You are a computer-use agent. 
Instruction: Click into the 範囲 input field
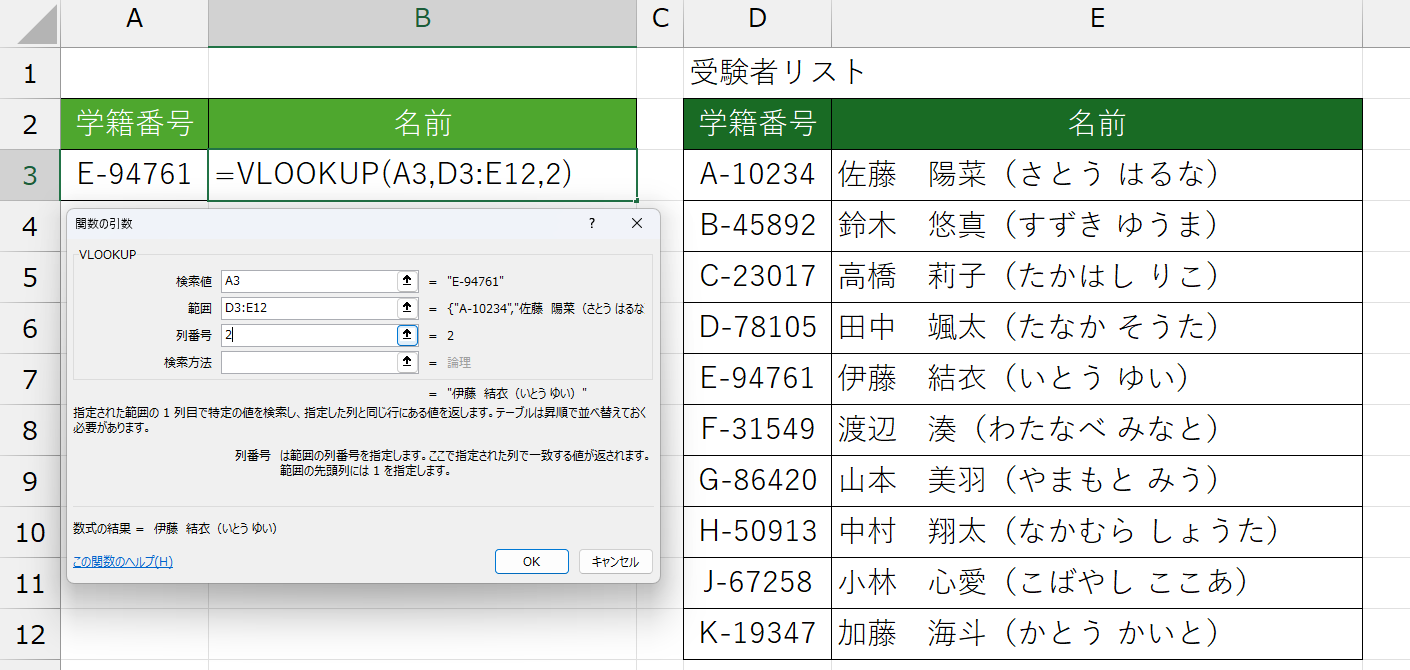tap(308, 308)
